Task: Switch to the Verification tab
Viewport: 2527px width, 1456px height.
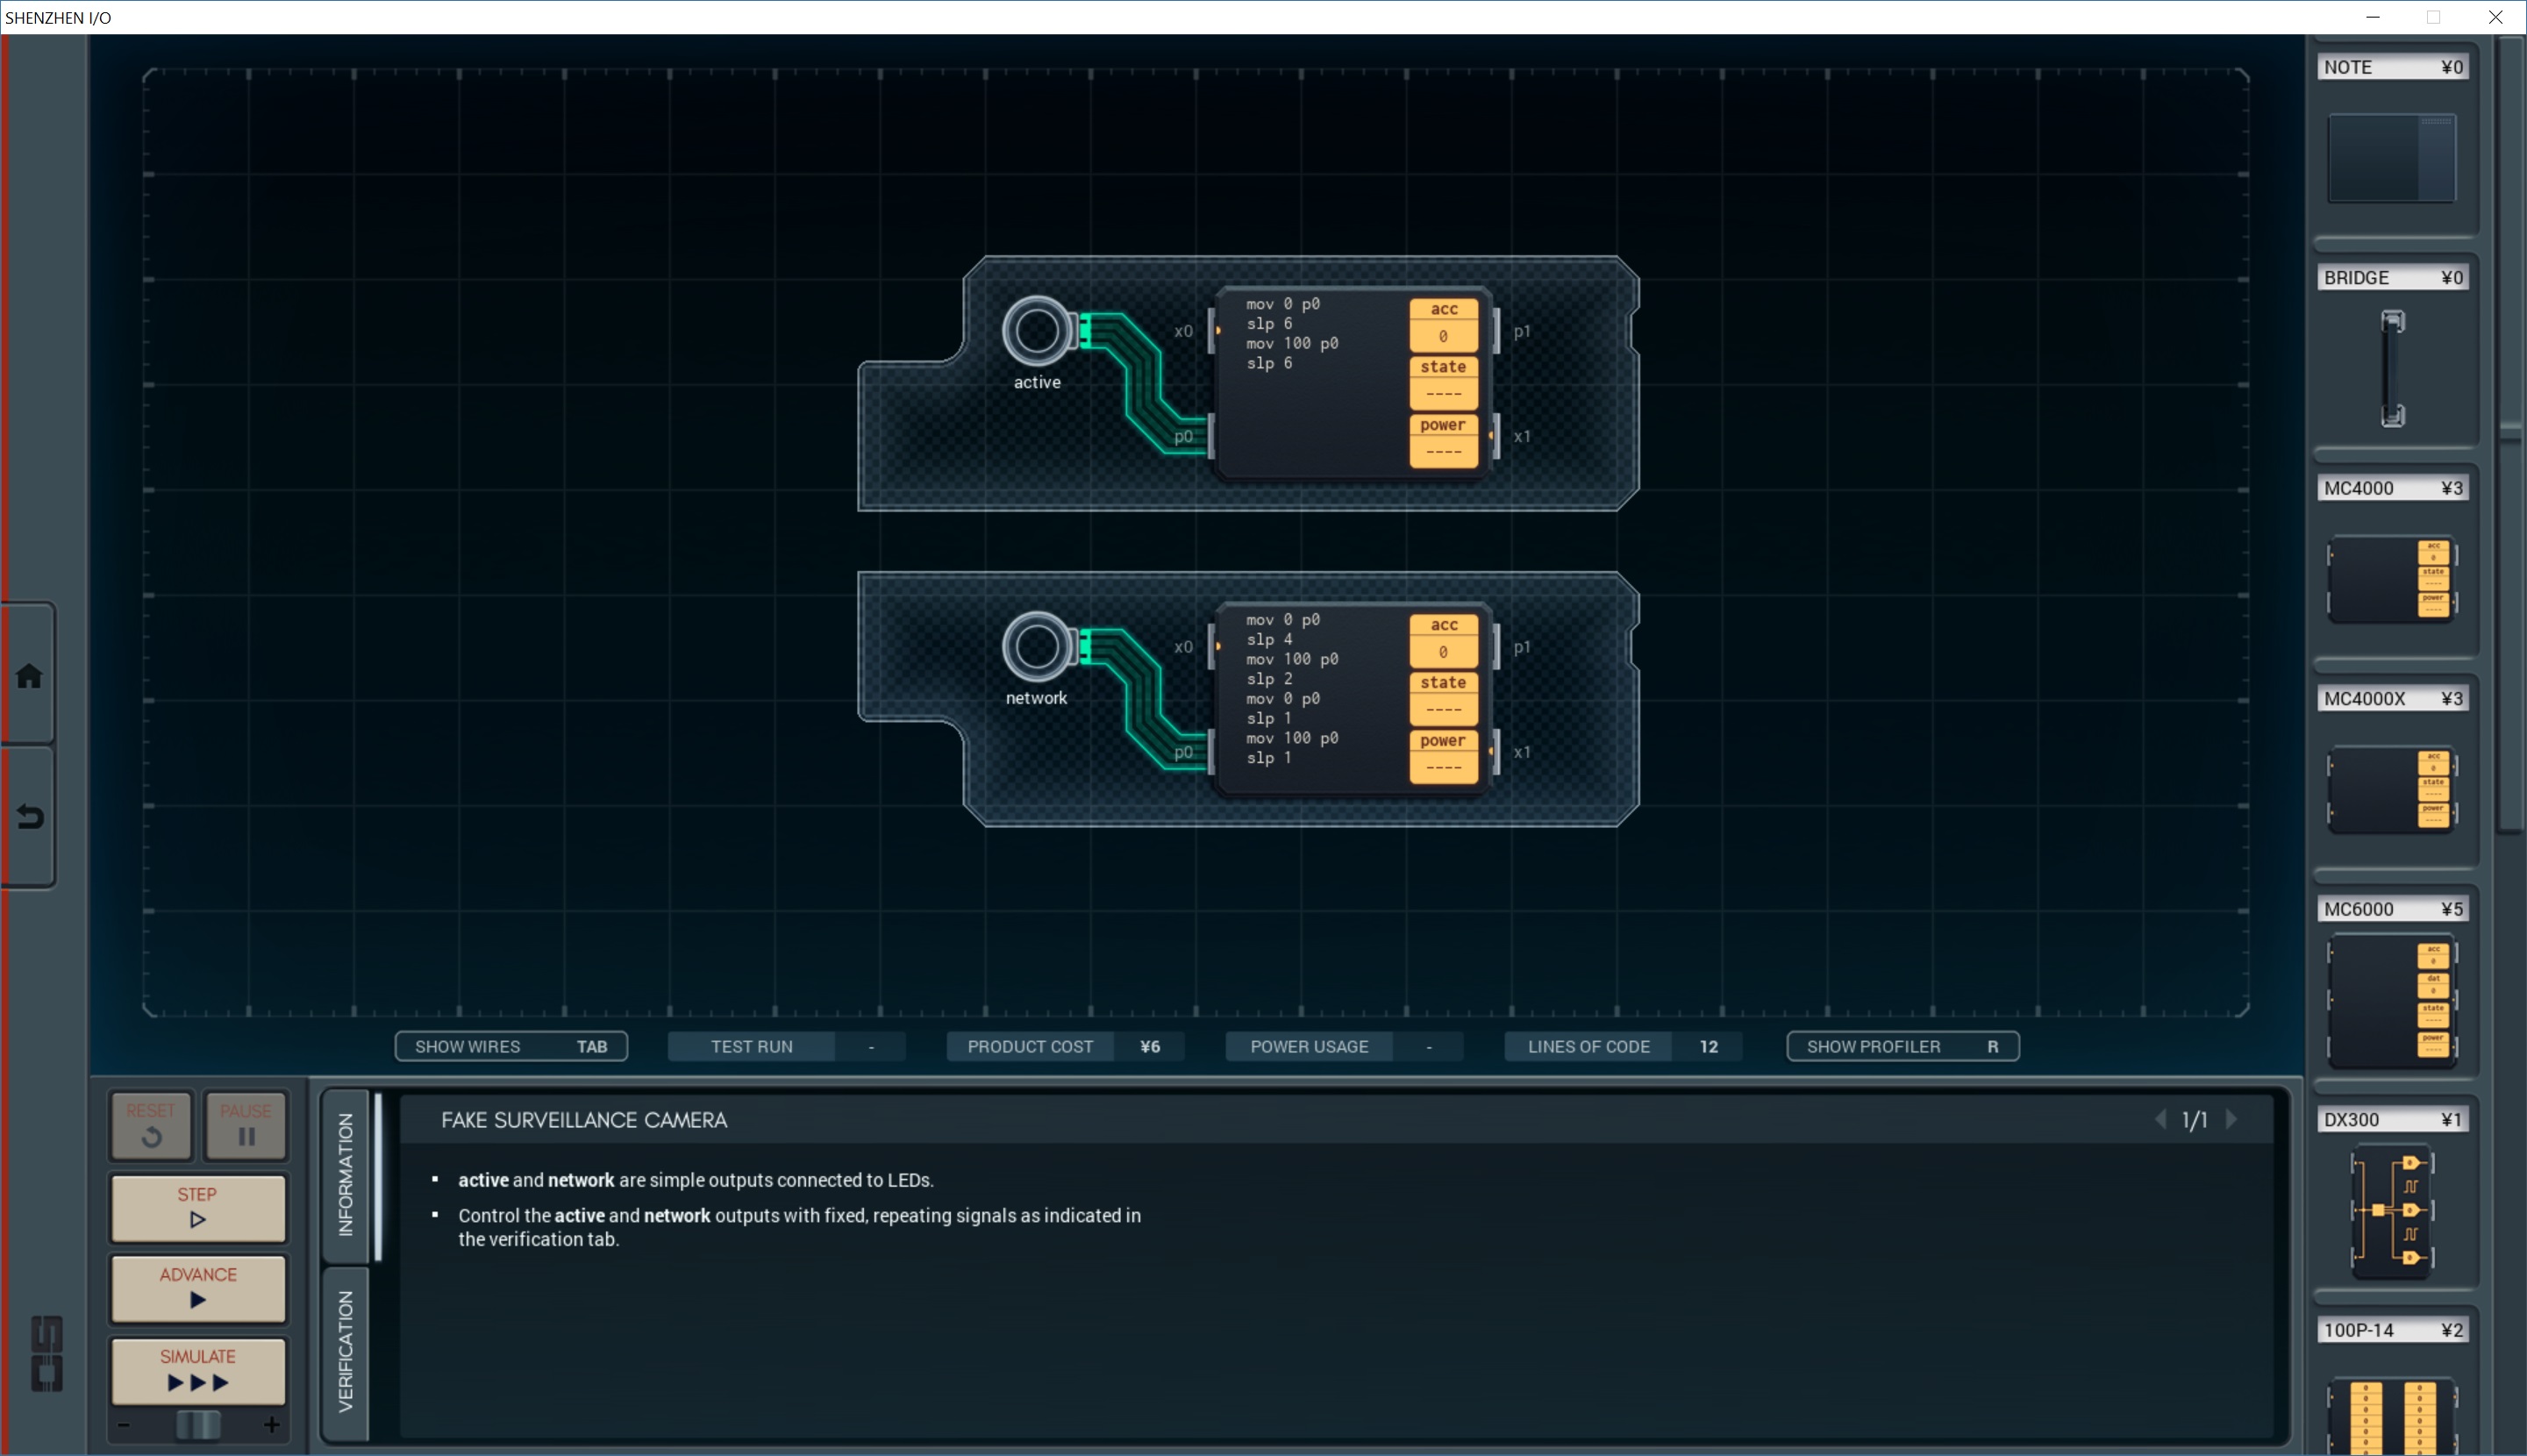Action: [x=346, y=1351]
